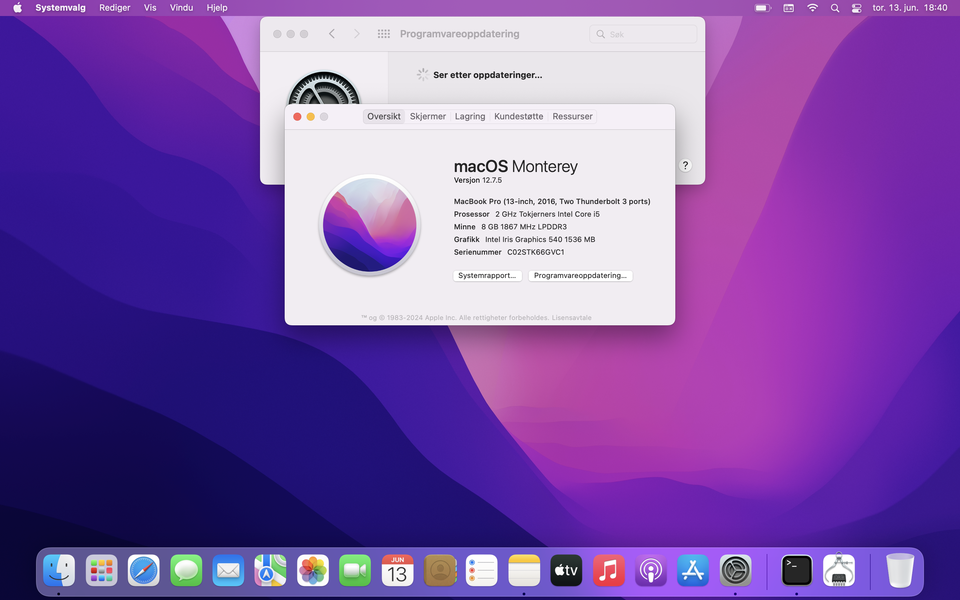Open the Hjelp menu
The width and height of the screenshot is (960, 600).
coord(217,8)
